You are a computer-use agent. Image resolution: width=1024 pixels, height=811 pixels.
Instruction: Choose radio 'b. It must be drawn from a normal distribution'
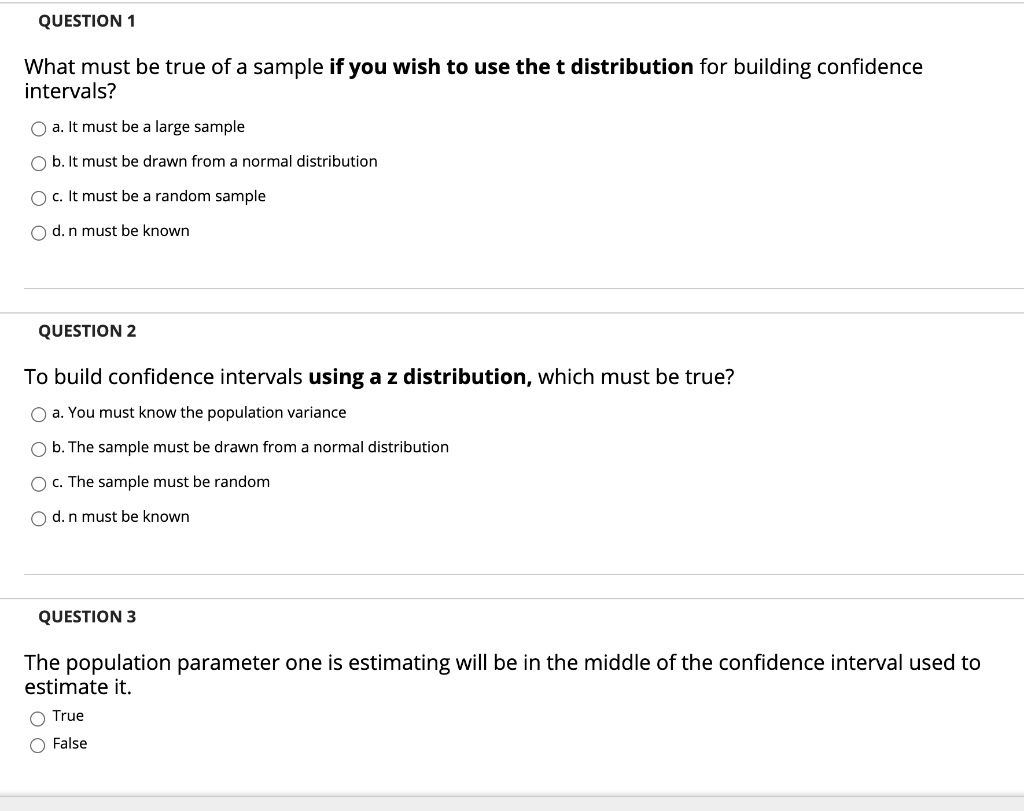(x=38, y=163)
